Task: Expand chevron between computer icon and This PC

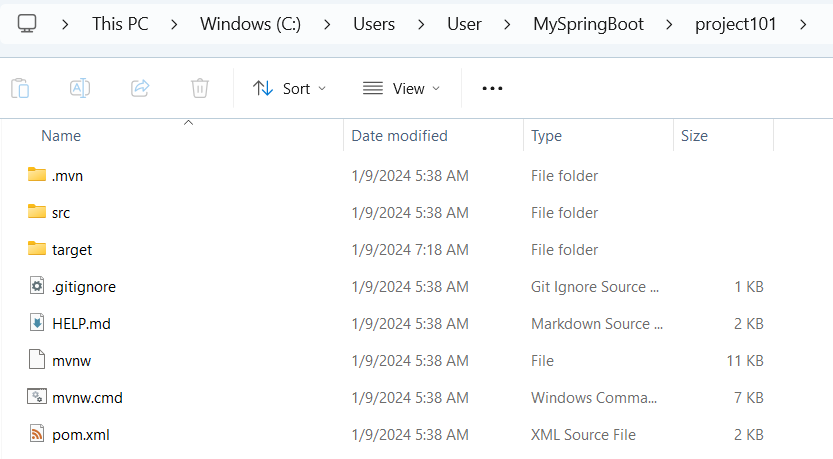Action: pos(65,24)
